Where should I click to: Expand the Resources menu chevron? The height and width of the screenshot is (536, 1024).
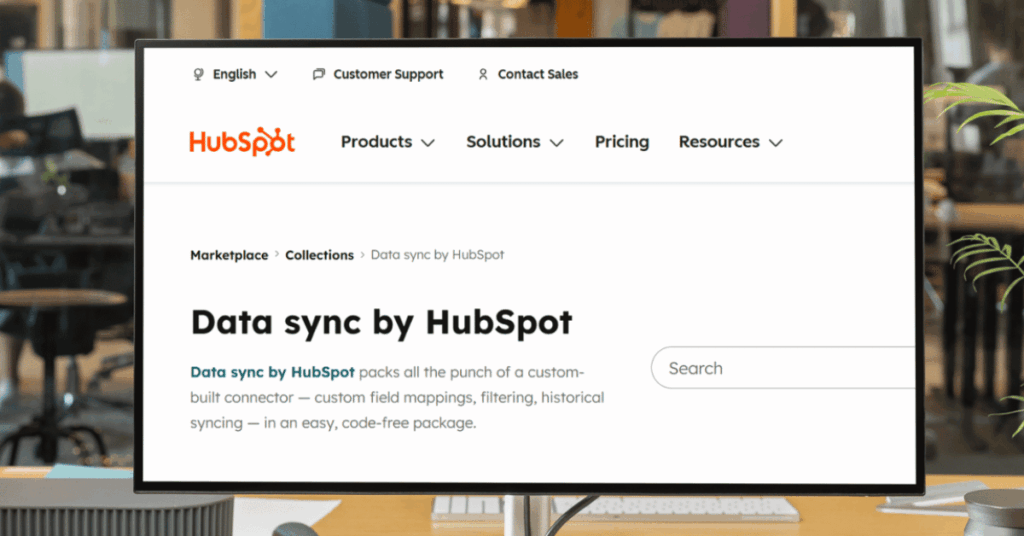coord(775,143)
